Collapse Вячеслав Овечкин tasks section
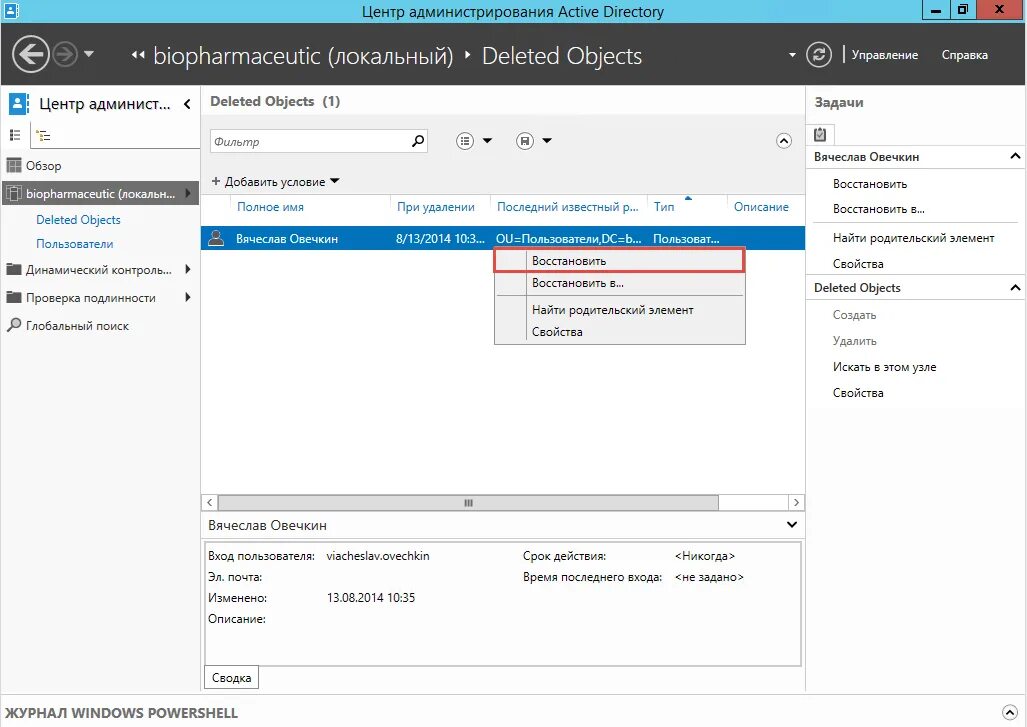1027x727 pixels. (x=1015, y=157)
